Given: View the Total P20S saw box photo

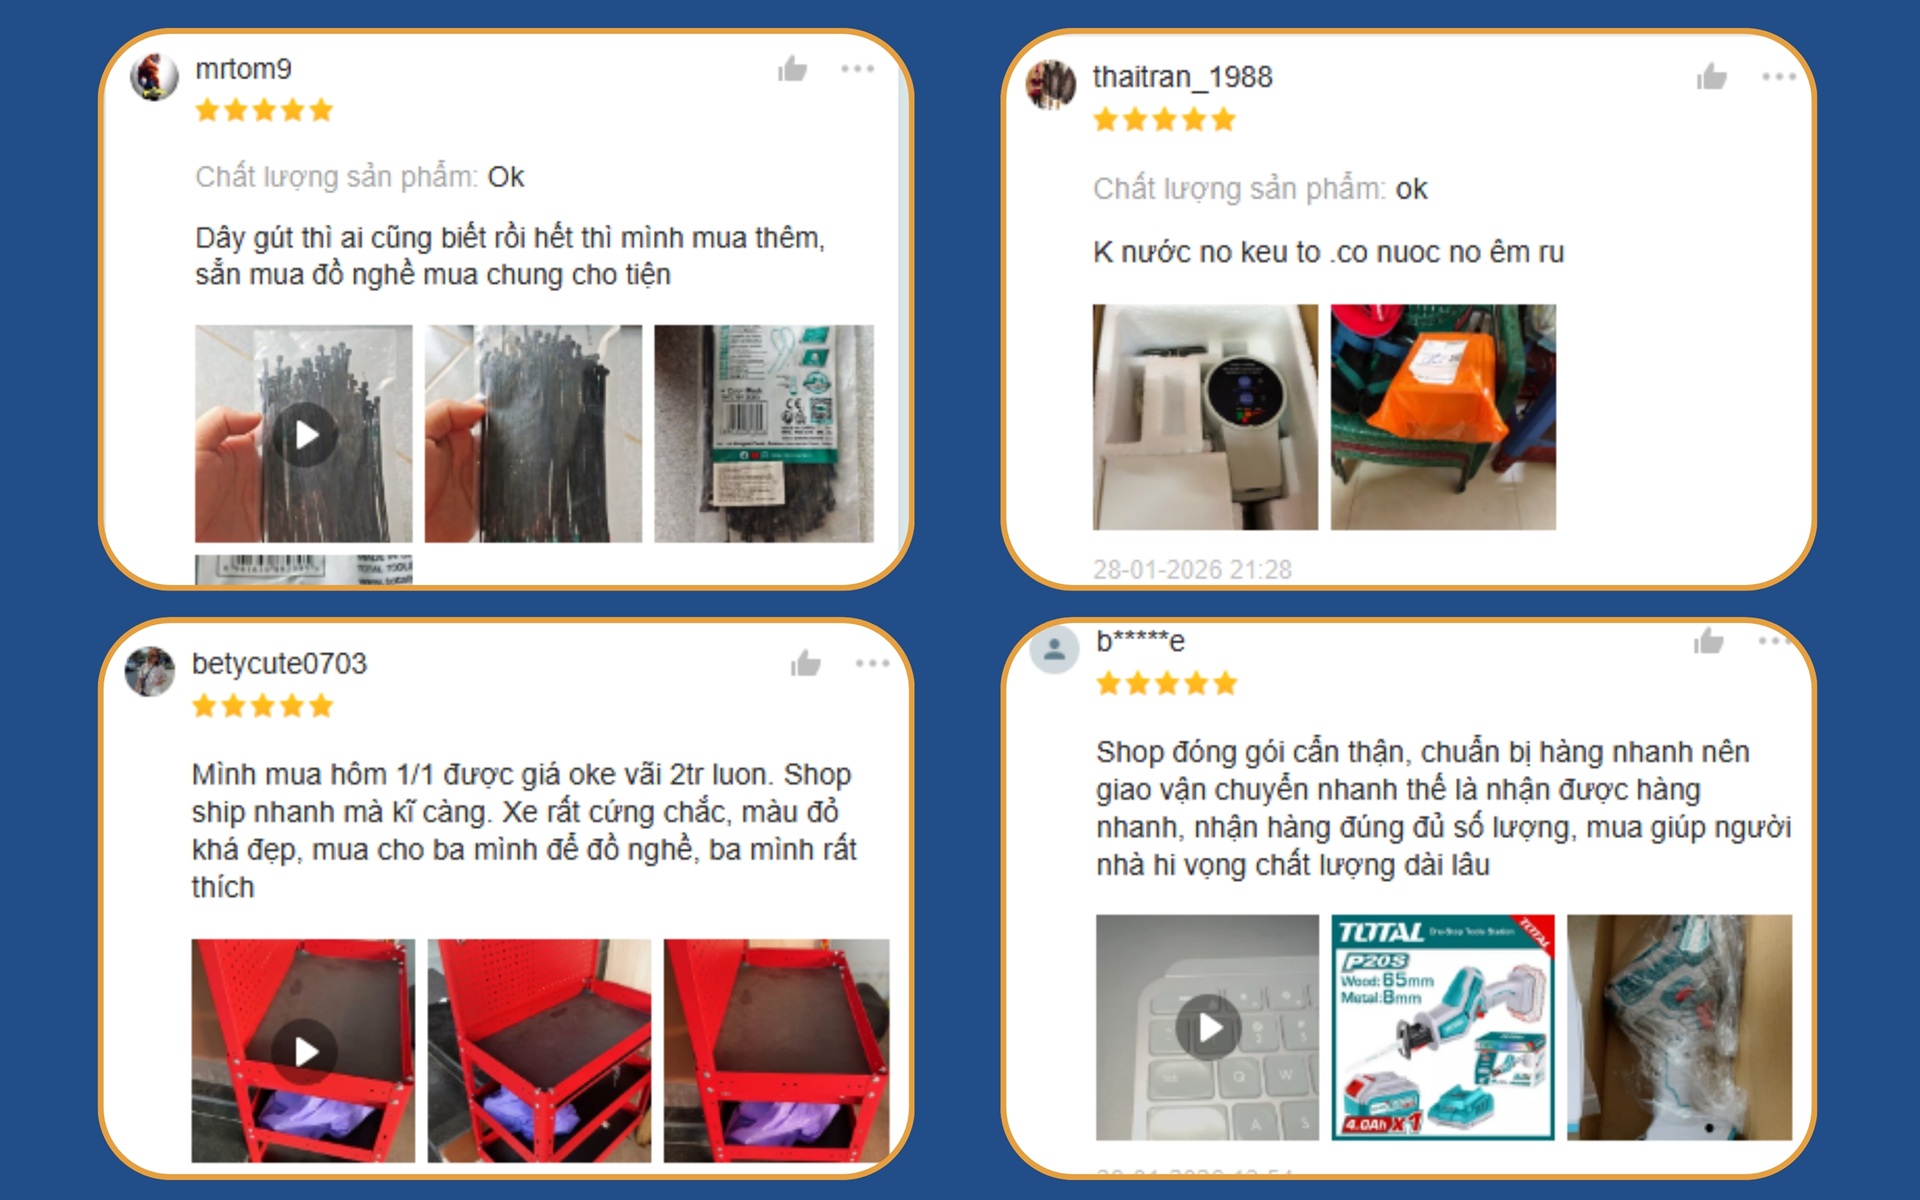Looking at the screenshot, I should point(1443,1027).
